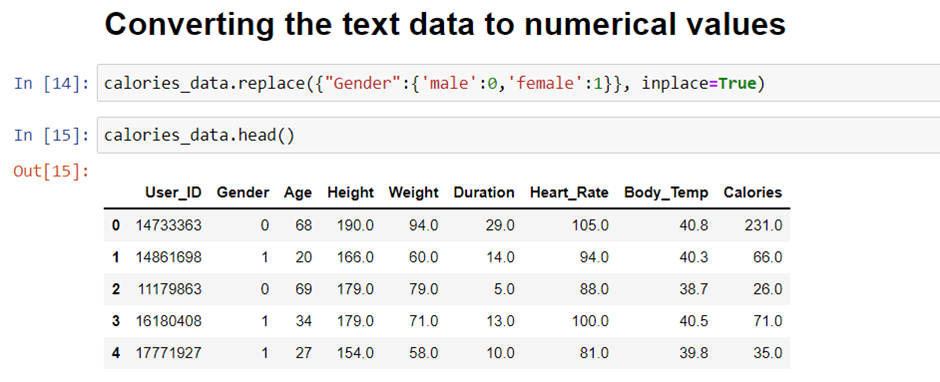Click row index 4 in table
The height and width of the screenshot is (382, 940).
click(116, 353)
